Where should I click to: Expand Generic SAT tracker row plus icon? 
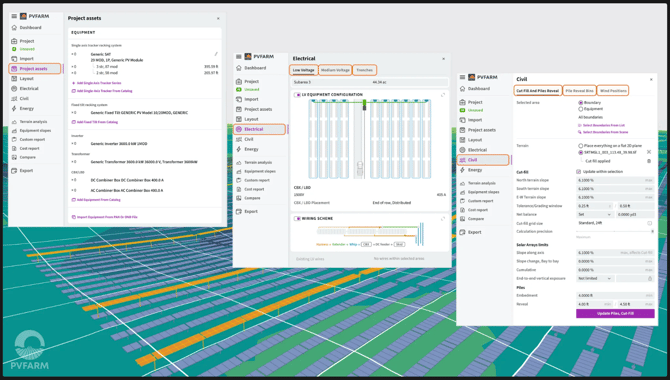73,54
